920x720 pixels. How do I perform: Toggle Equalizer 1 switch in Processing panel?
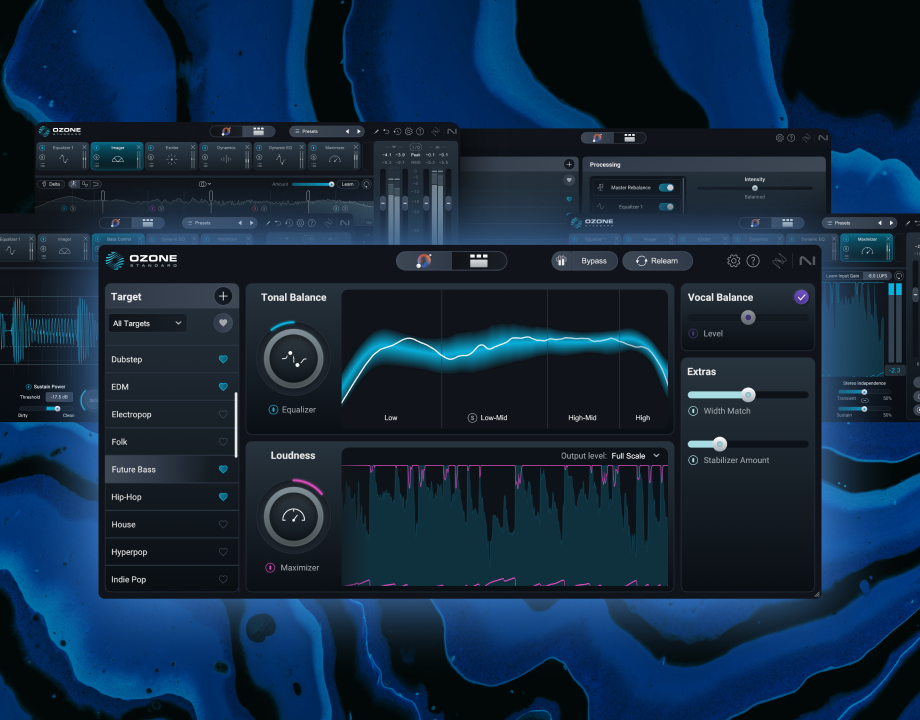click(x=666, y=207)
